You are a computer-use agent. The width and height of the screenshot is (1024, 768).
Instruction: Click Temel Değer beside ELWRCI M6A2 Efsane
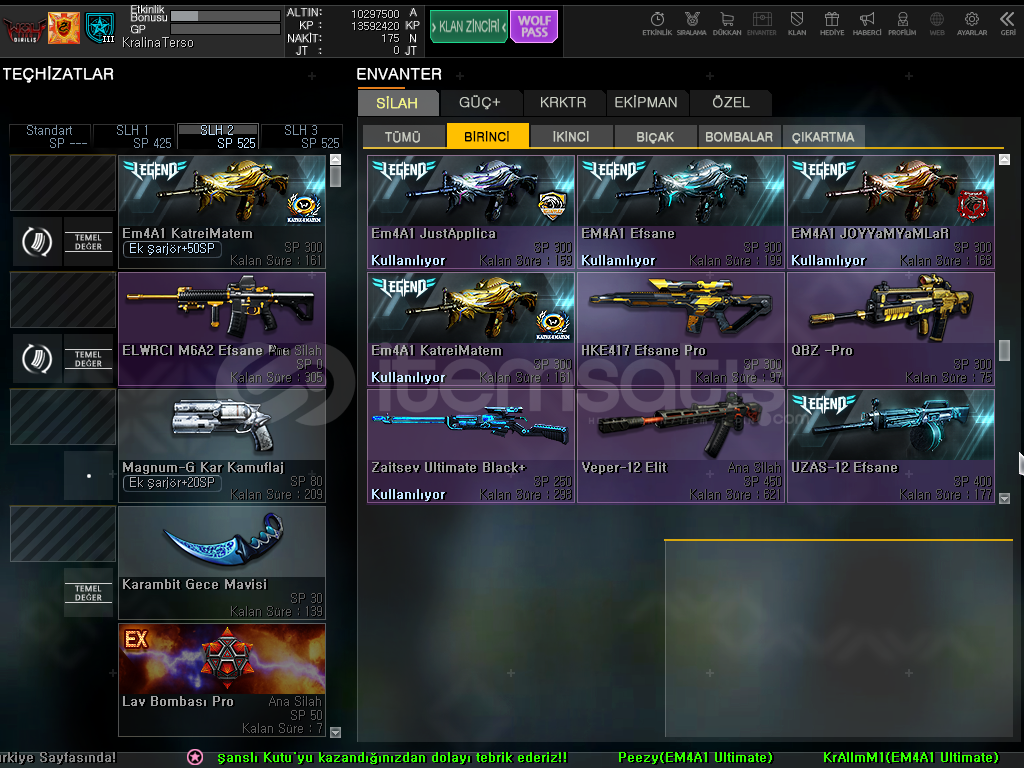(88, 359)
